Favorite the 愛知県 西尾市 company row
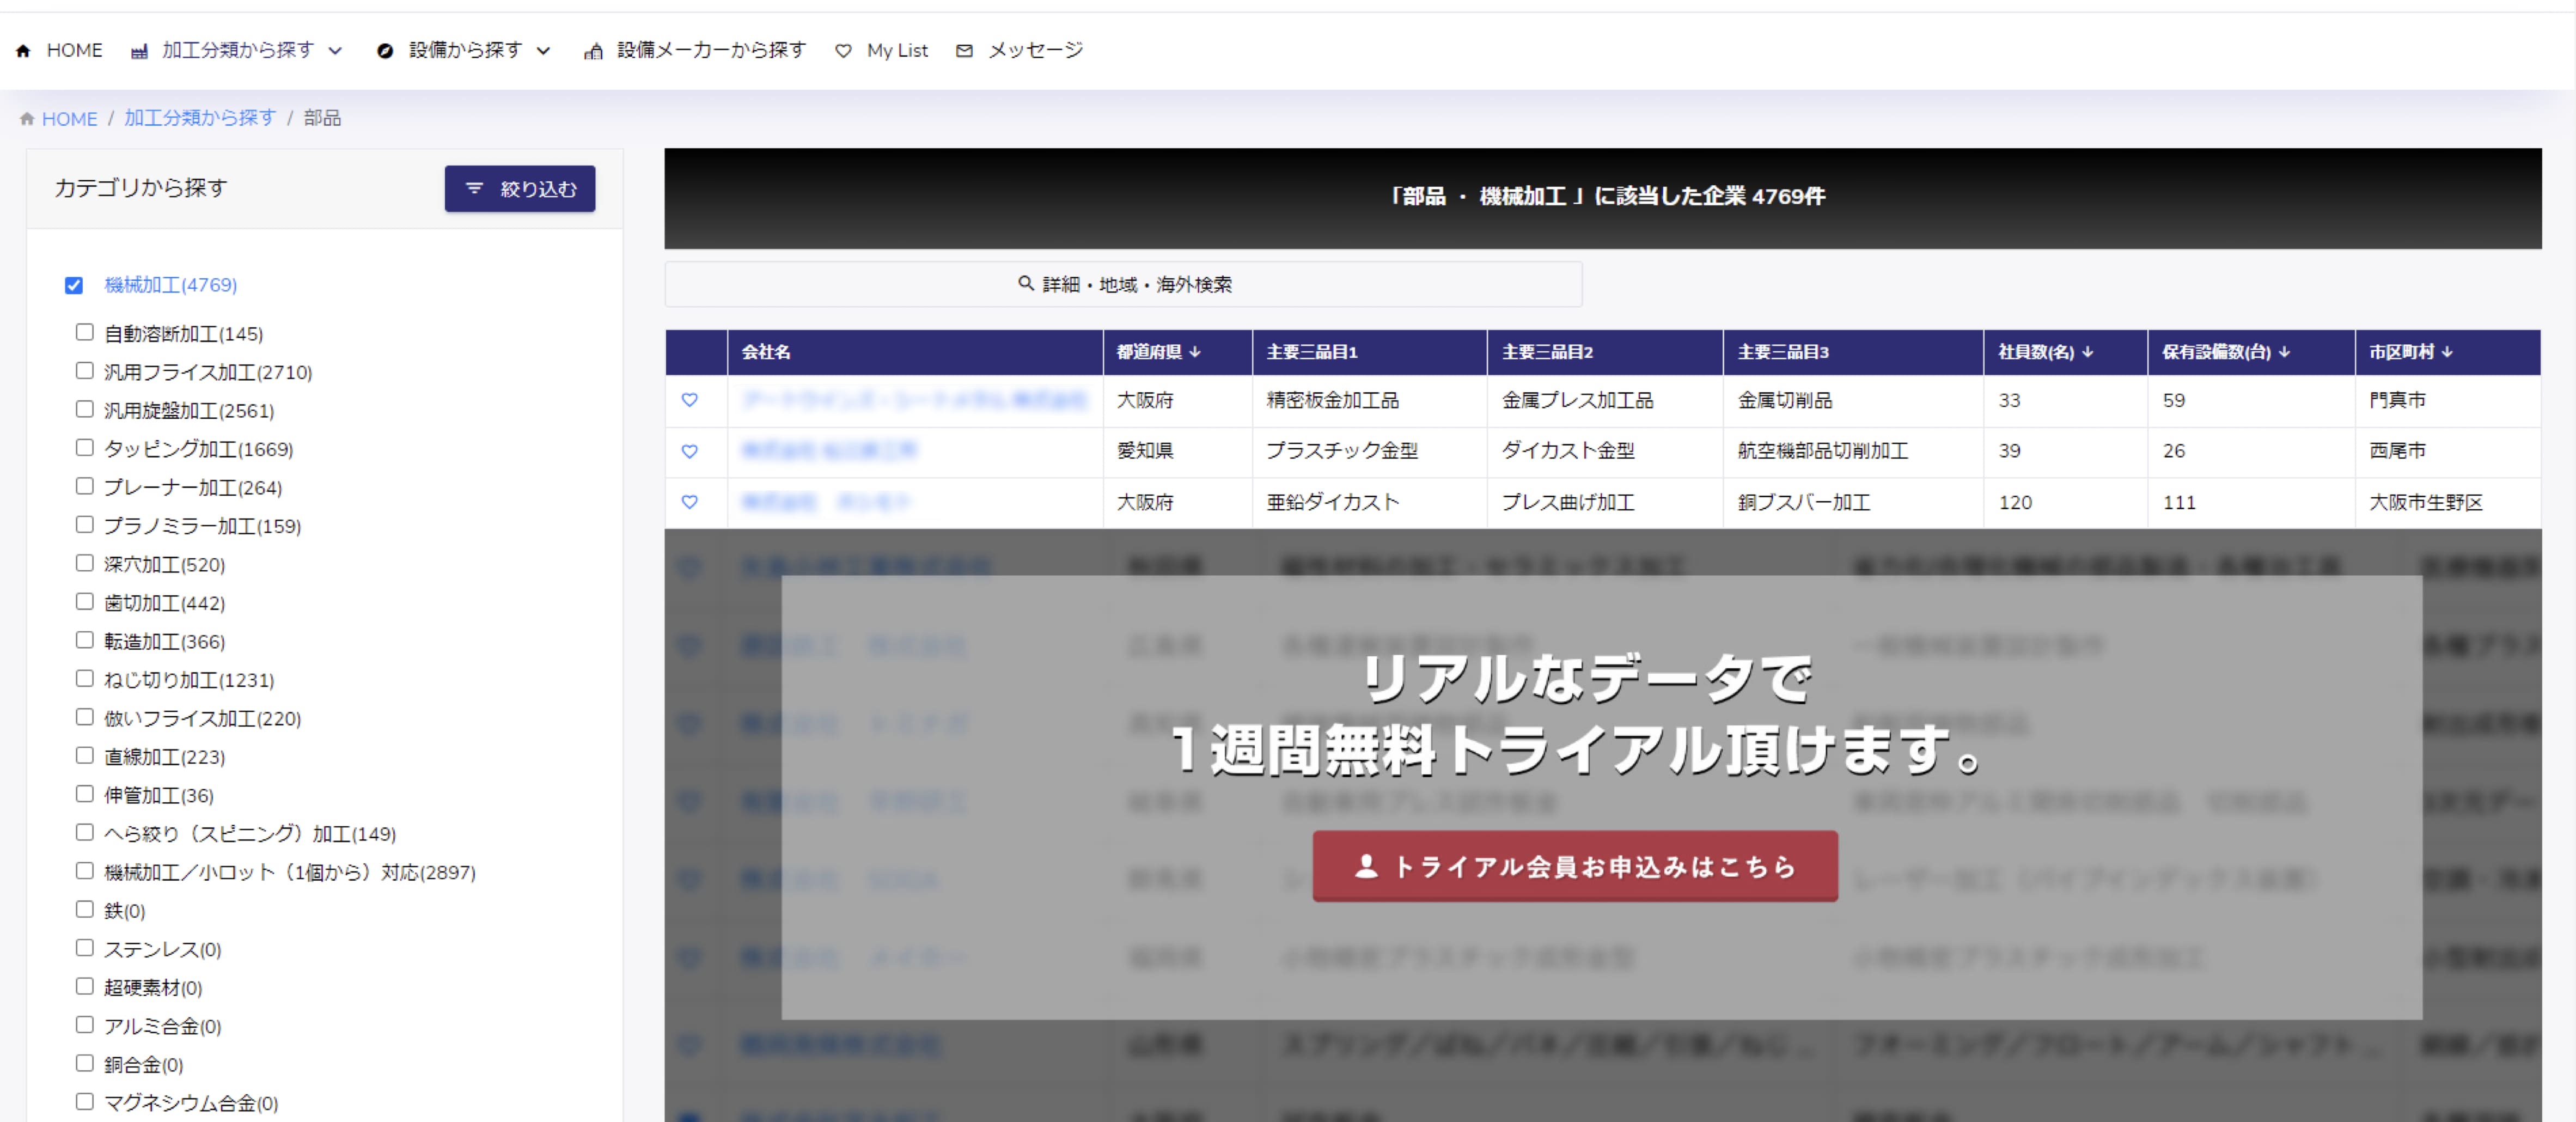Screen dimensions: 2576x1122 click(x=689, y=451)
